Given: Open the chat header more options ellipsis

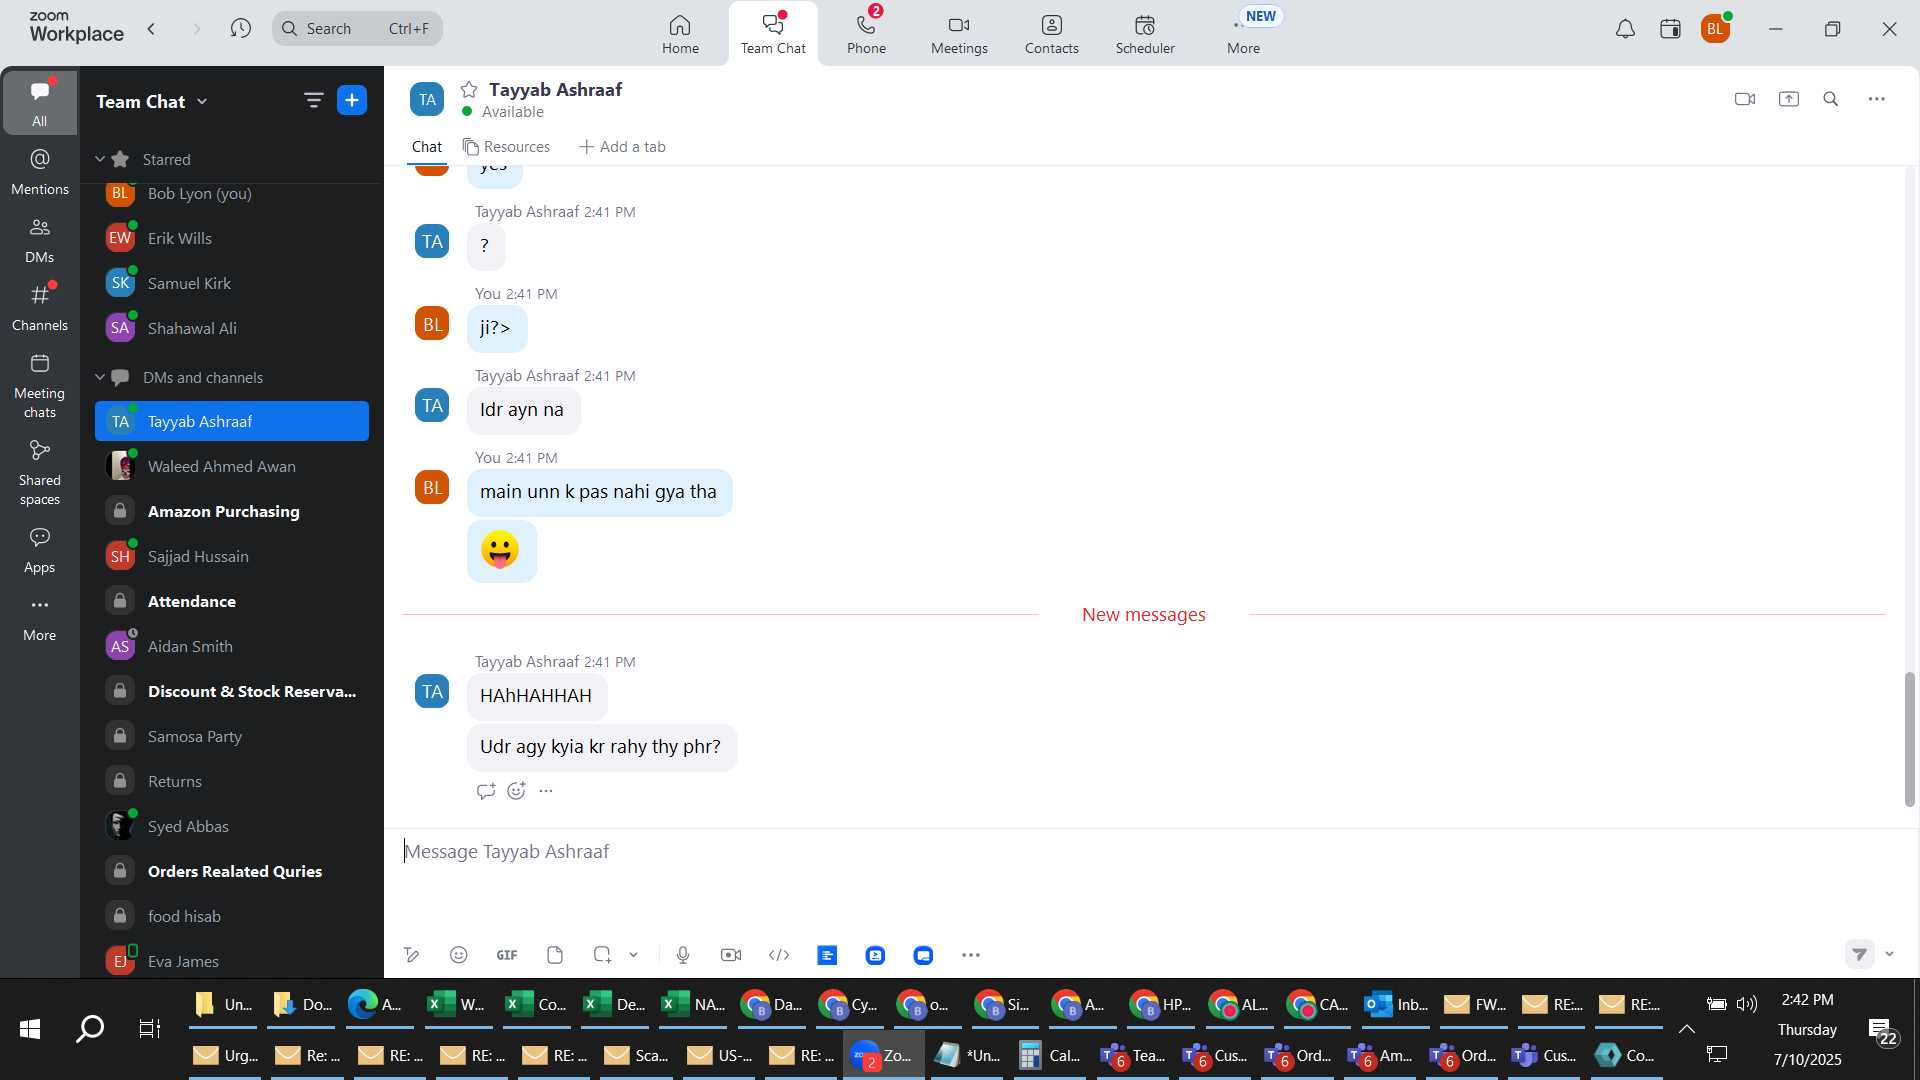Looking at the screenshot, I should click(x=1877, y=99).
